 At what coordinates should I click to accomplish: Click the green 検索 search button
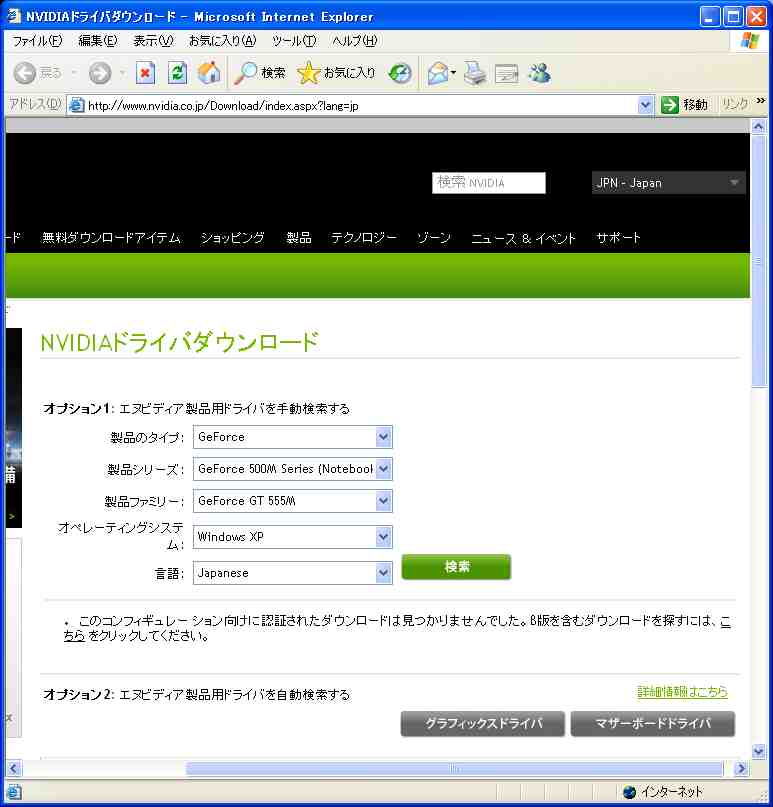point(456,567)
